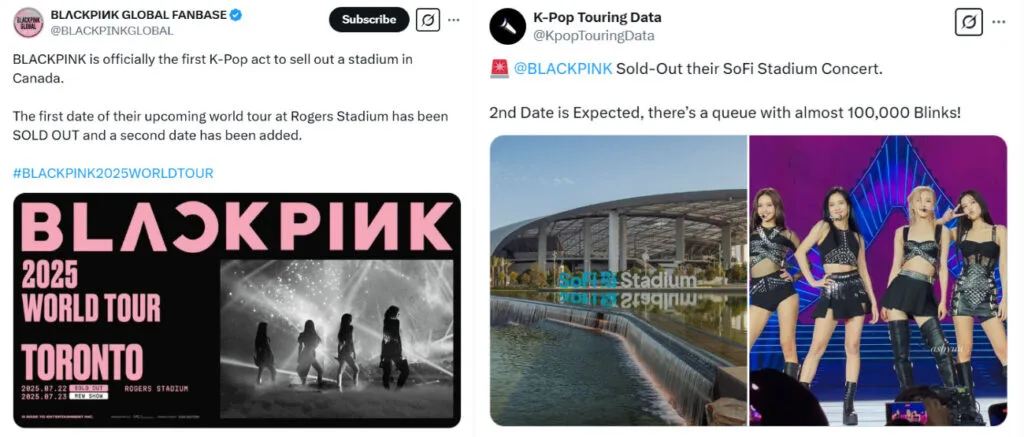Open Grok icon on the K-Pop Touring Data post
1024x437 pixels.
click(968, 22)
